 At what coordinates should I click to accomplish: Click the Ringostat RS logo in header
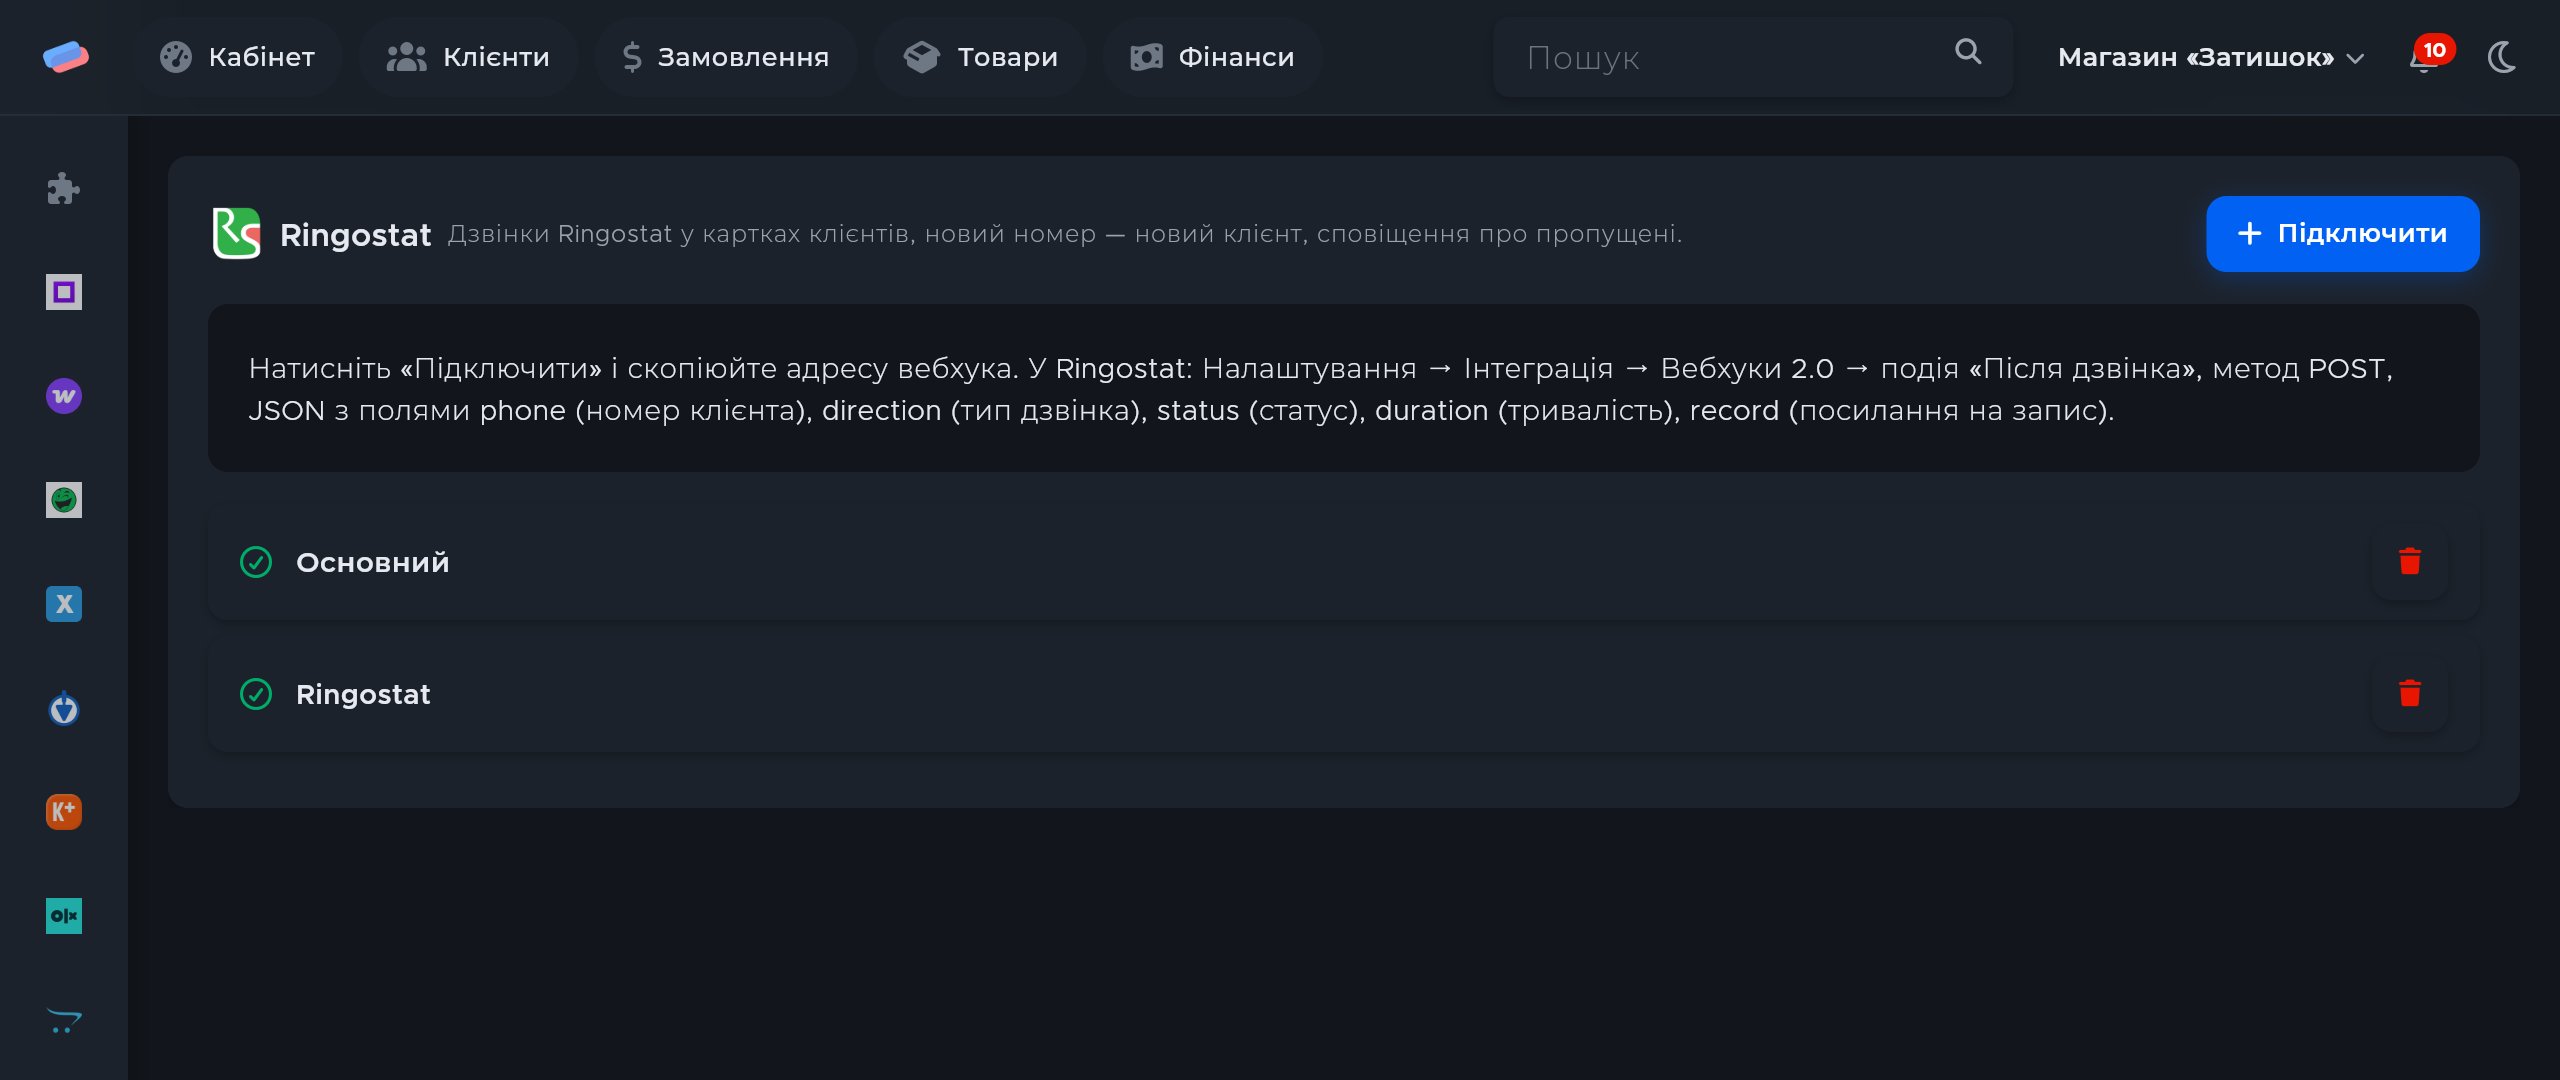click(x=237, y=233)
